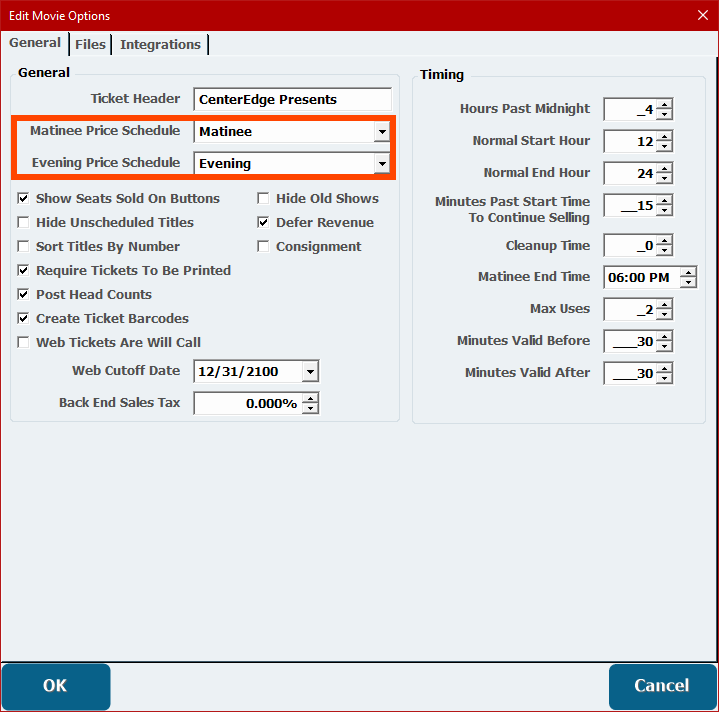Screen dimensions: 719x712
Task: Open the Integrations tab
Action: (160, 44)
